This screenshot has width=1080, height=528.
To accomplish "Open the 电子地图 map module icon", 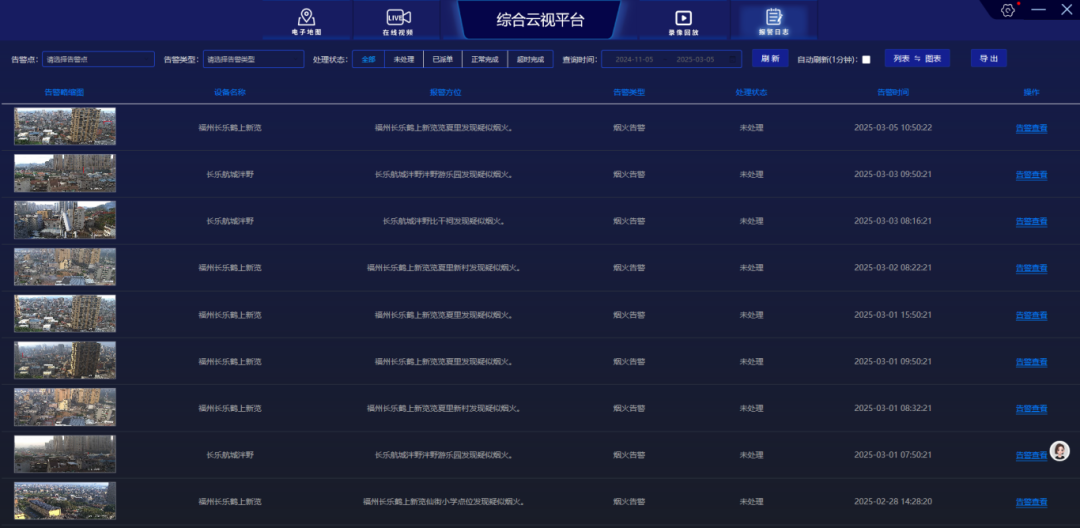I will click(306, 20).
